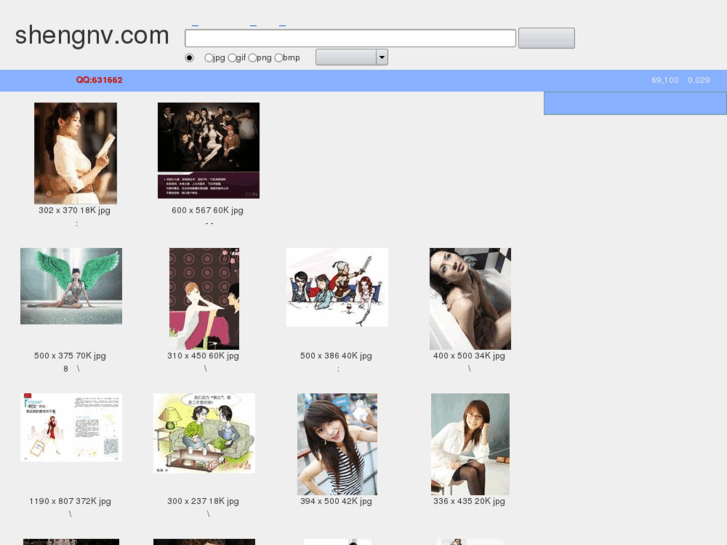Open the 302 x 370 woman reading thumbnail
Viewport: 727px width, 545px height.
coord(76,154)
